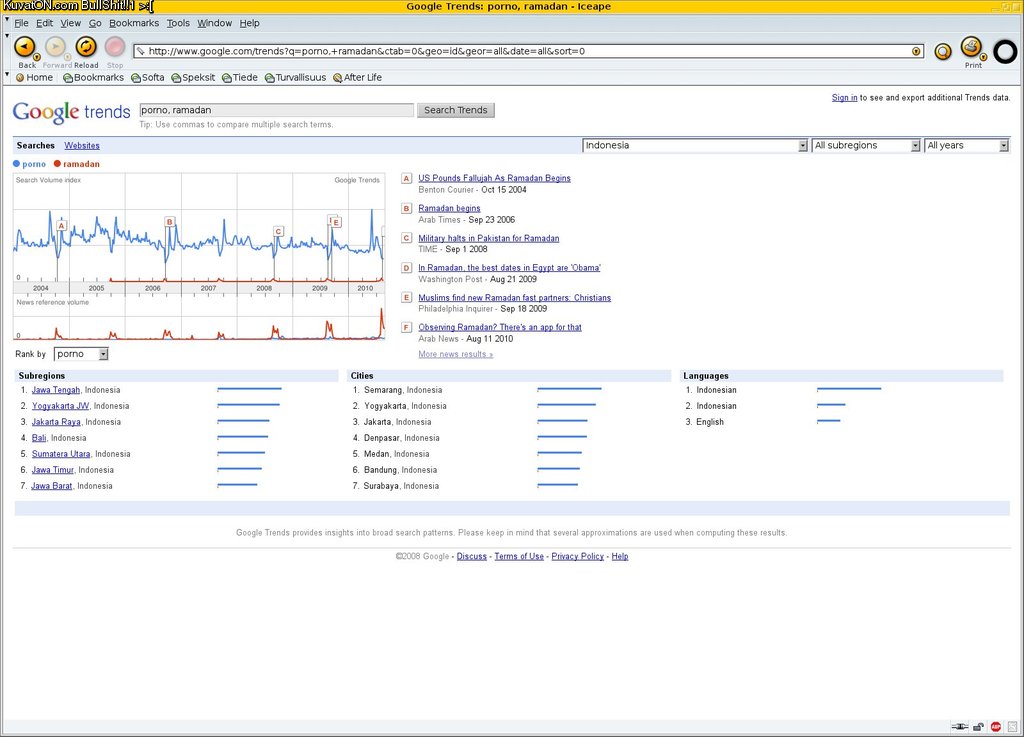Open the Bookmarks menu in the menu bar
Viewport: 1024px width, 737px height.
pos(133,23)
